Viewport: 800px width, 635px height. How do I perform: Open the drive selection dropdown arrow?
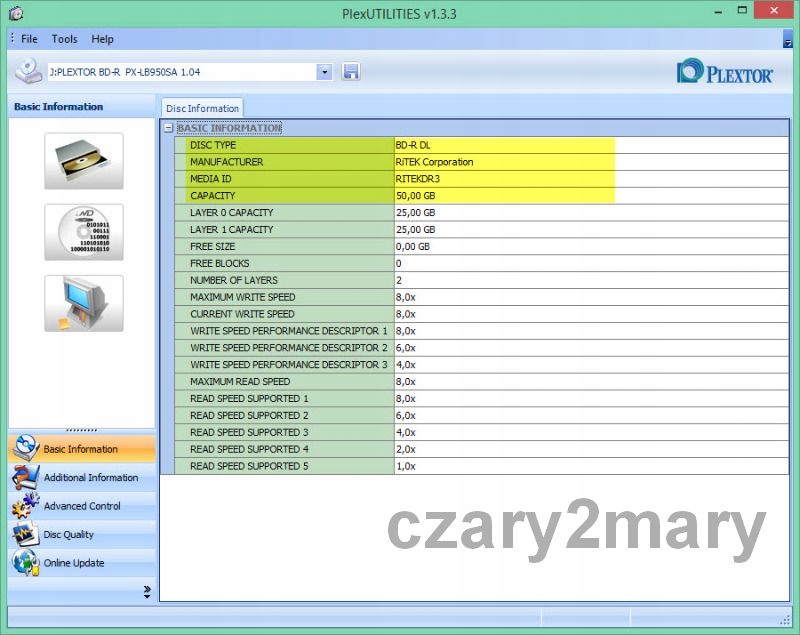click(324, 72)
